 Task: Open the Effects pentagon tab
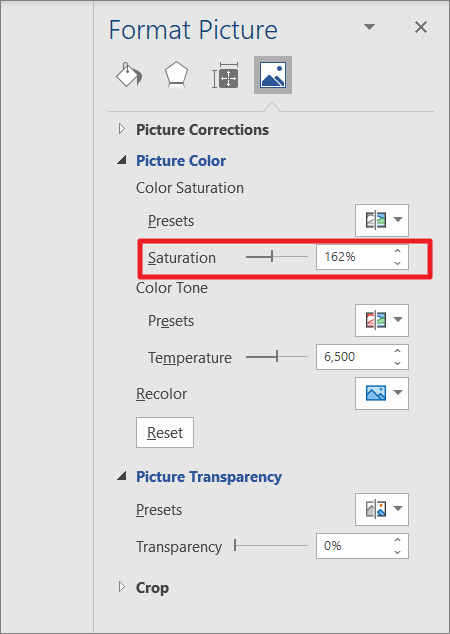pos(176,75)
